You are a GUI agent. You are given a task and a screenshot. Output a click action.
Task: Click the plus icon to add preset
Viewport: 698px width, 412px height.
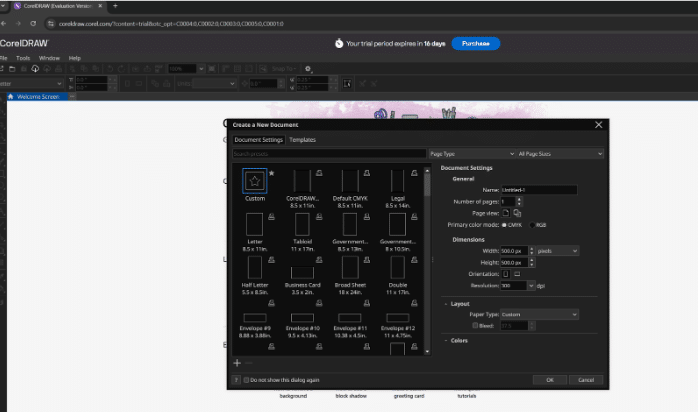click(237, 363)
